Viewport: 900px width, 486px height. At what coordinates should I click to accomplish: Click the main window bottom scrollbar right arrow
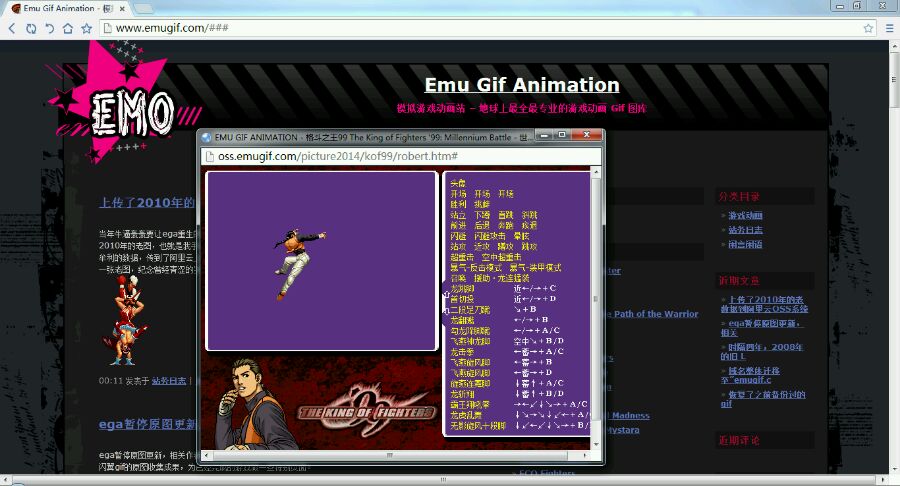point(884,480)
